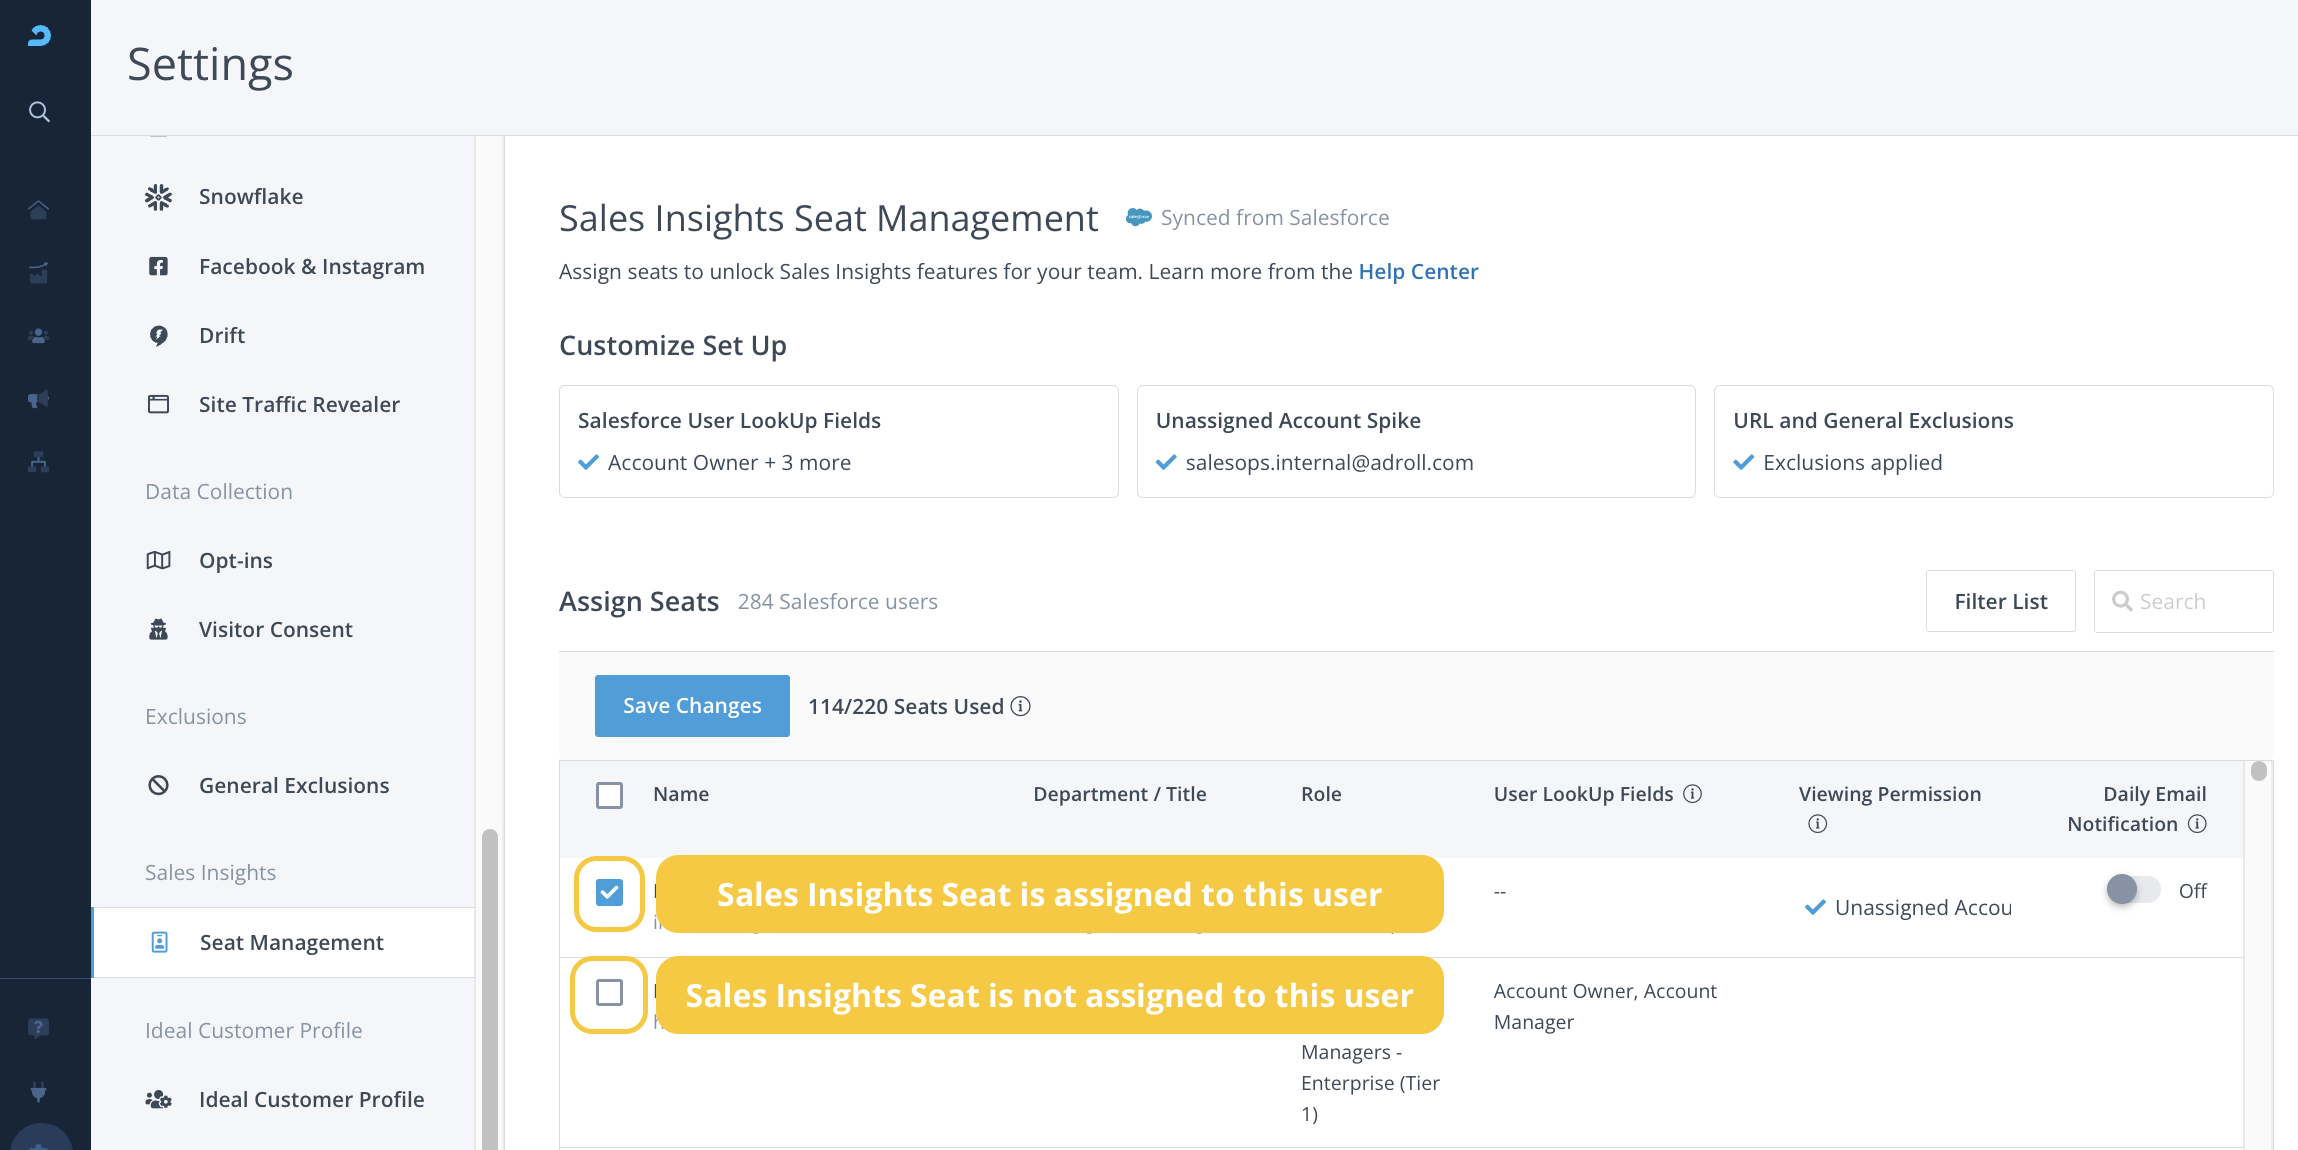The height and width of the screenshot is (1150, 2298).
Task: Go to Home via the house icon
Action: [38, 209]
